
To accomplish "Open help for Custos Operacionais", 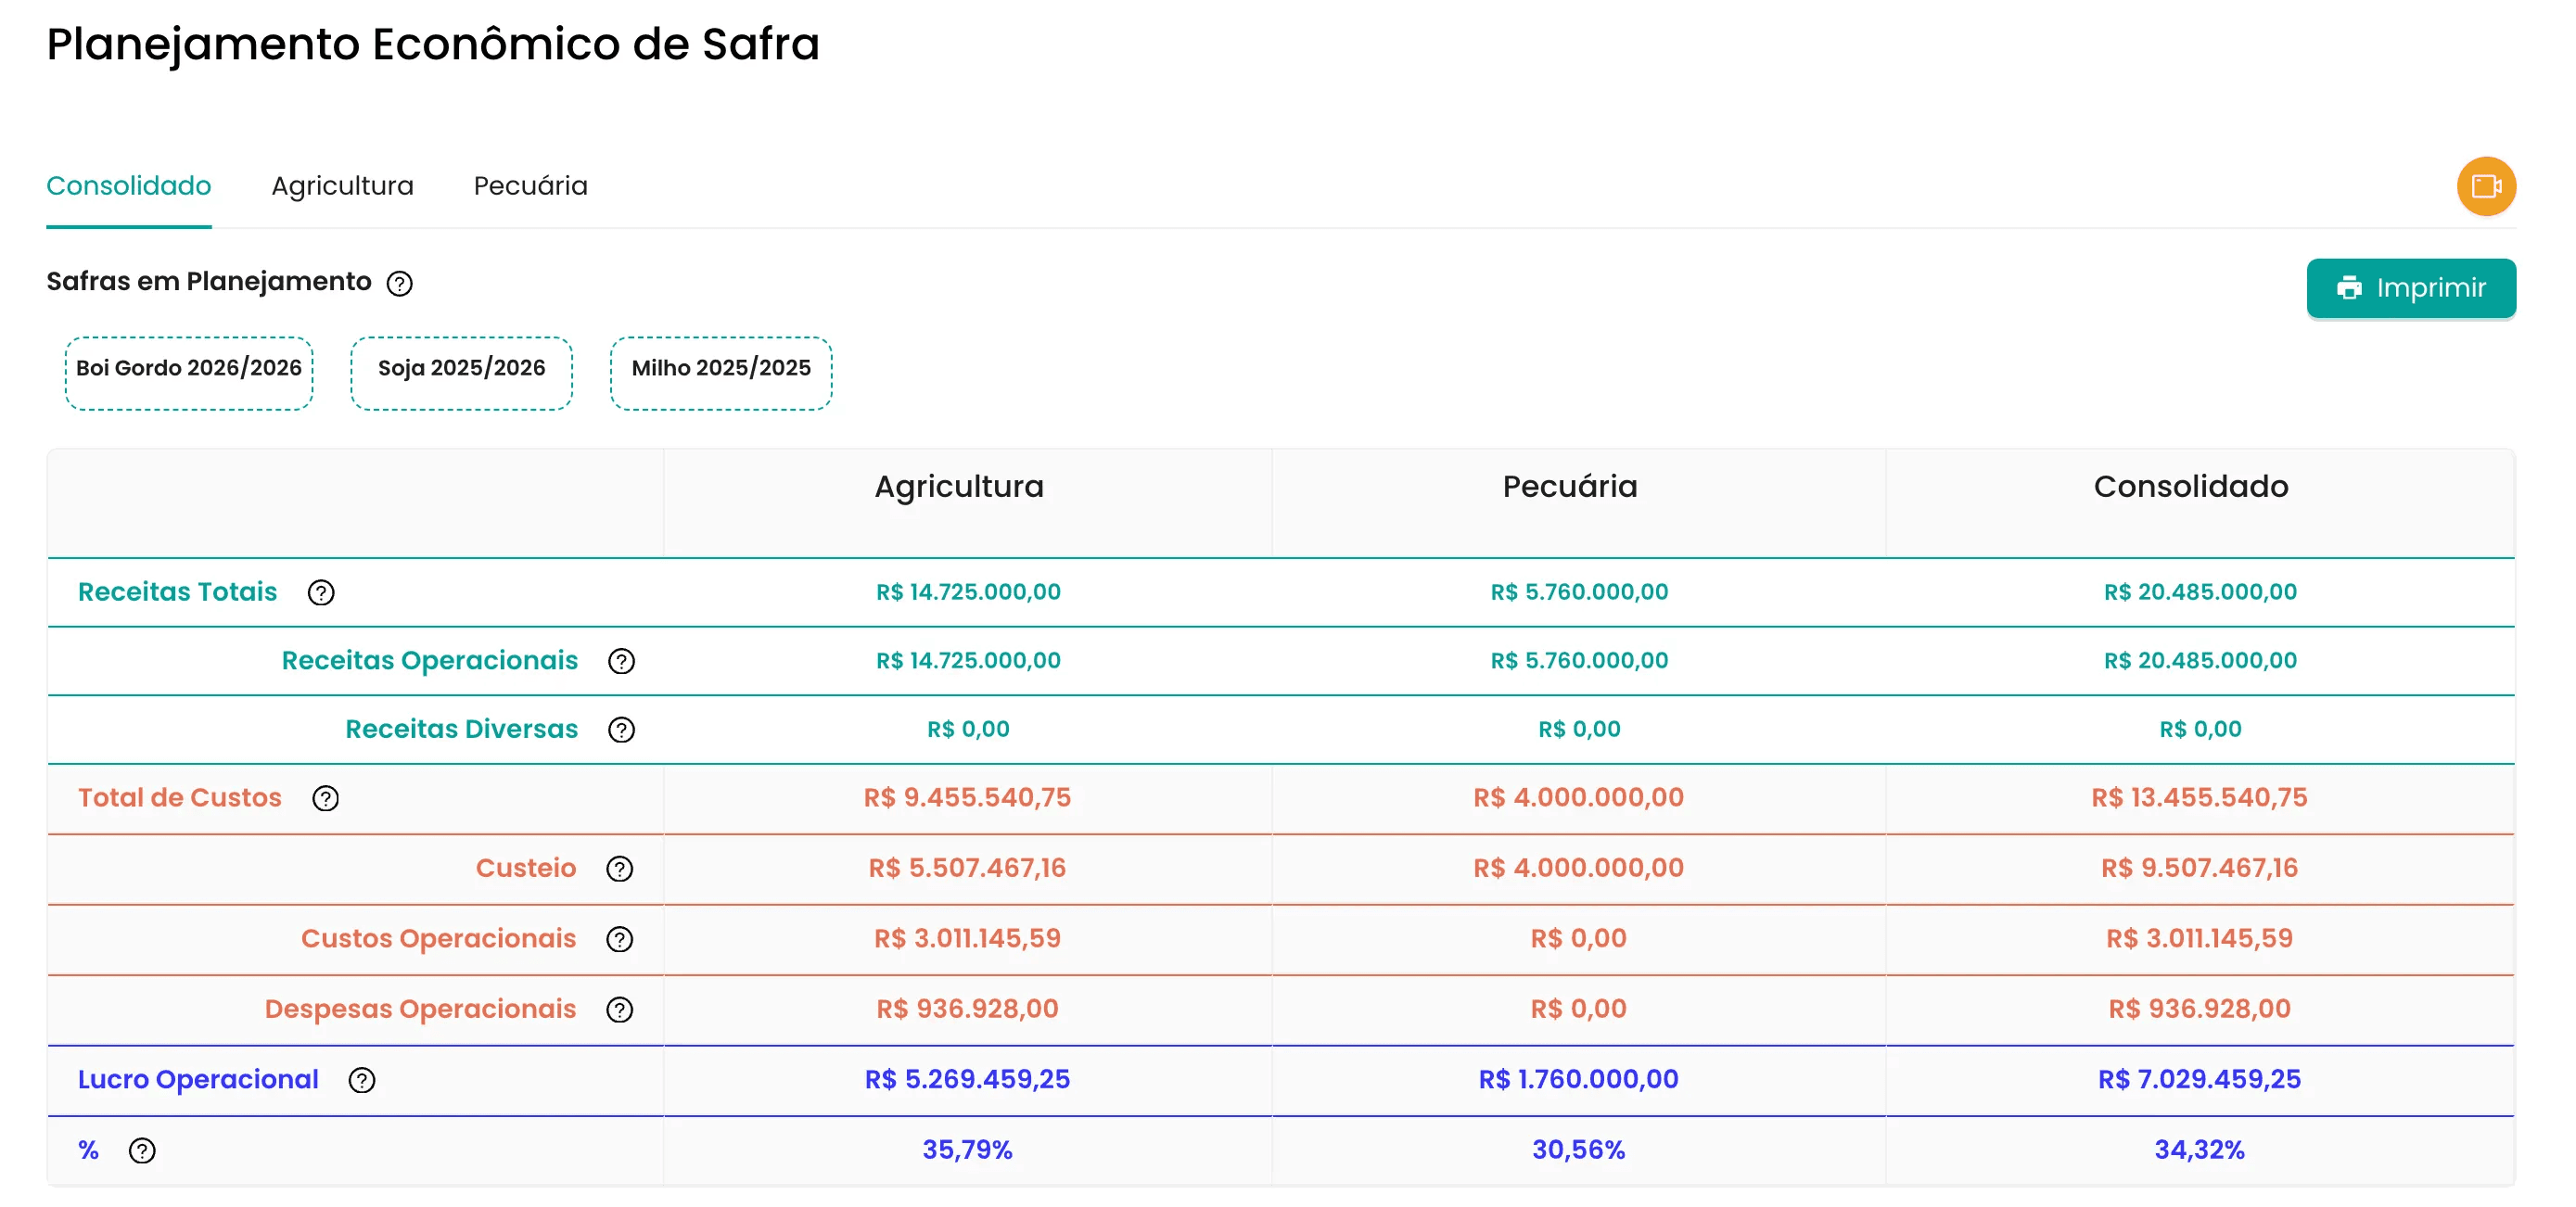I will 619,939.
